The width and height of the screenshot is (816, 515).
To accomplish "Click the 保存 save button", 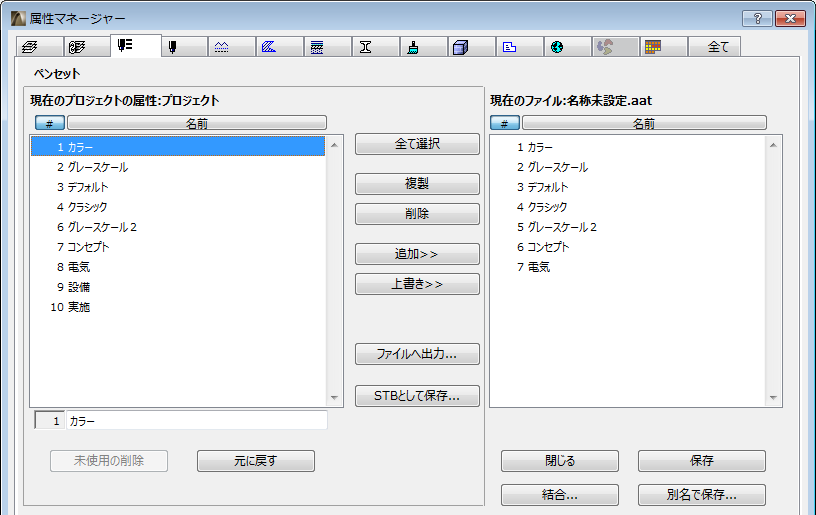I will [702, 461].
